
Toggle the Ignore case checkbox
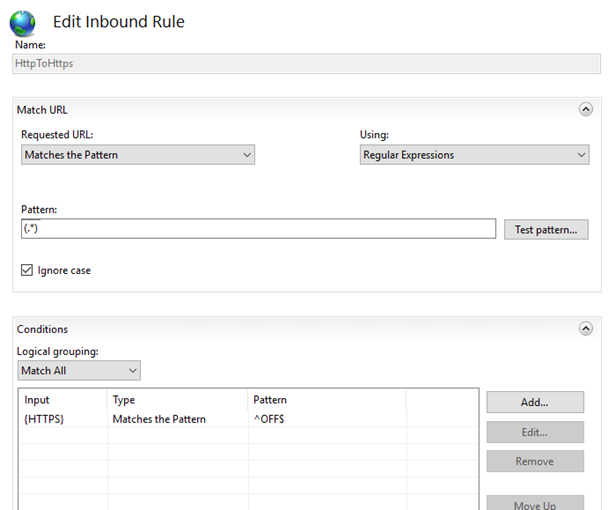[27, 270]
